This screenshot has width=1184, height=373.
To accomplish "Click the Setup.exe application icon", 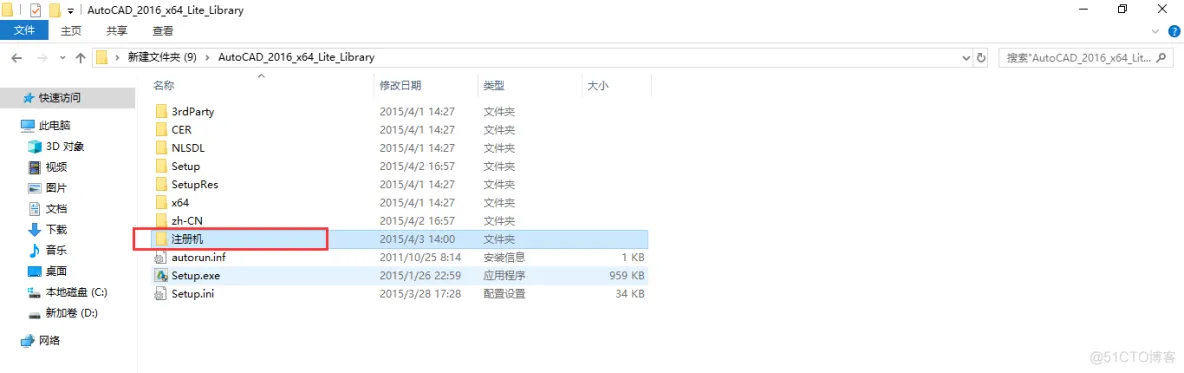I will 160,276.
